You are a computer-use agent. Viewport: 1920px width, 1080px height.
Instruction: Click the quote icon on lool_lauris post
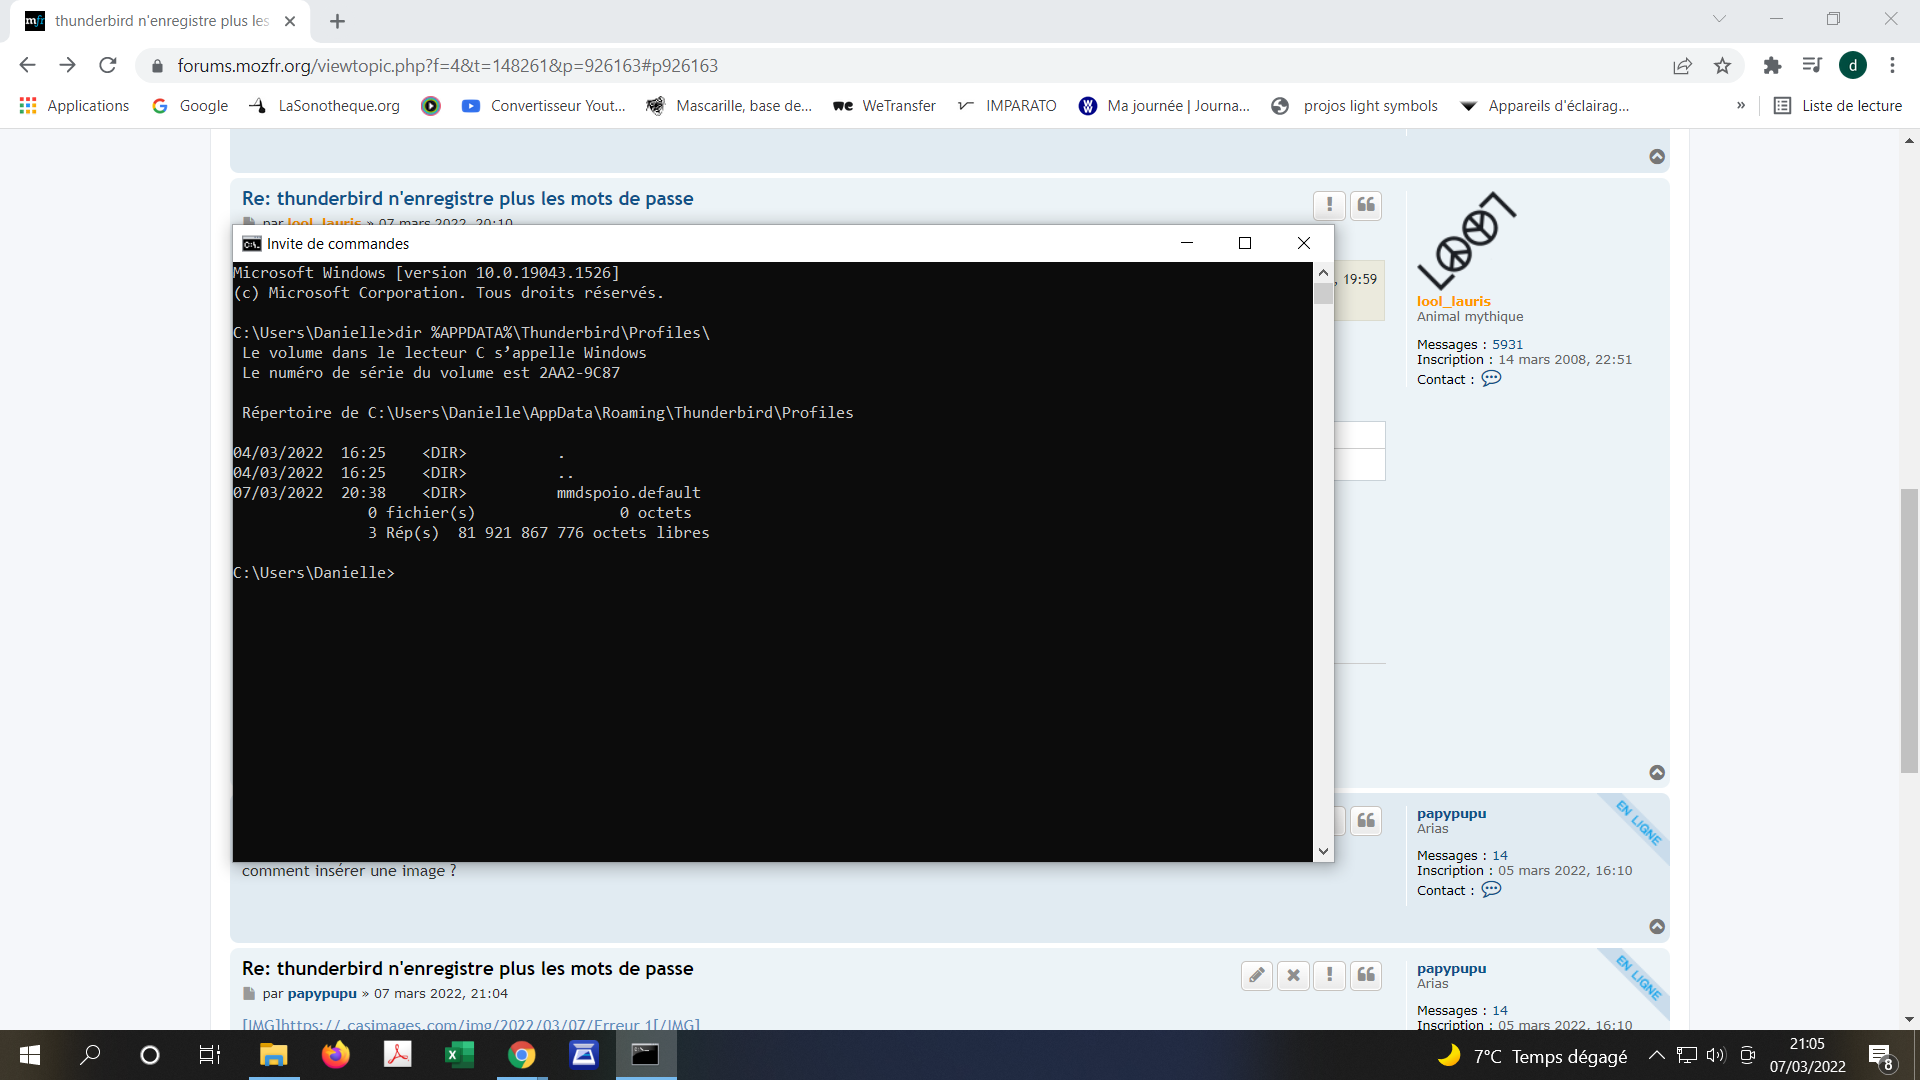coord(1366,205)
